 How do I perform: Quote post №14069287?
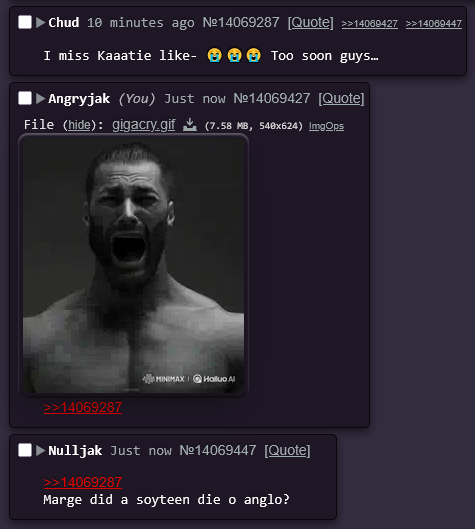tap(310, 23)
